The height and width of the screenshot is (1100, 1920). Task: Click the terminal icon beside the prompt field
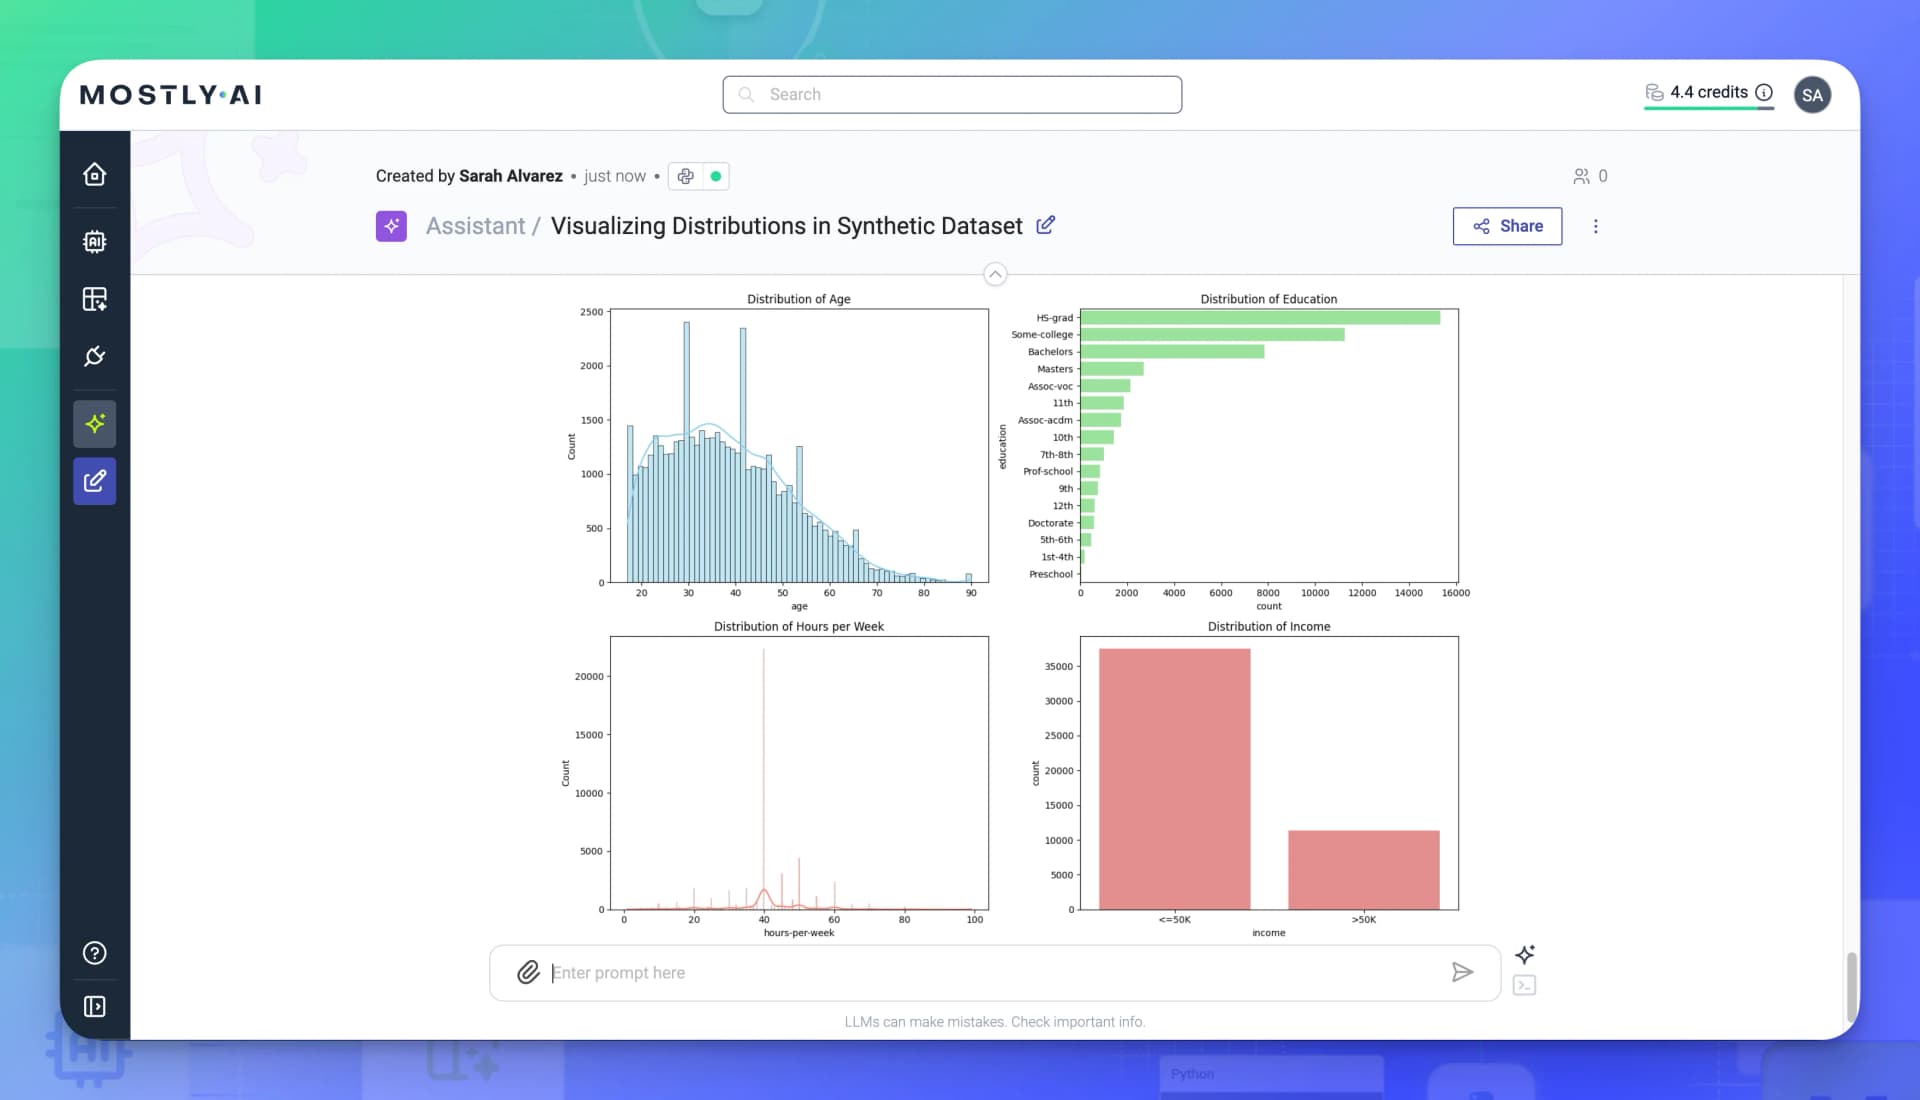click(1524, 985)
